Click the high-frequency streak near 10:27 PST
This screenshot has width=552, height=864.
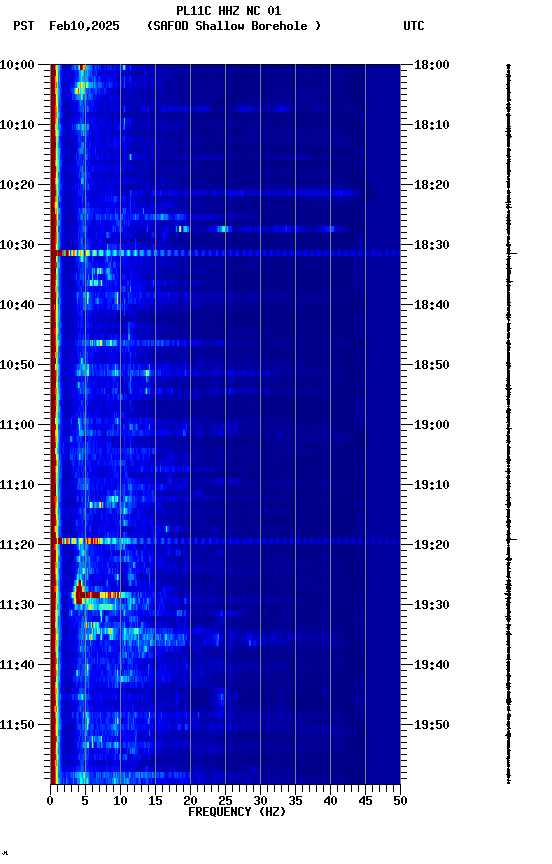(x=262, y=229)
